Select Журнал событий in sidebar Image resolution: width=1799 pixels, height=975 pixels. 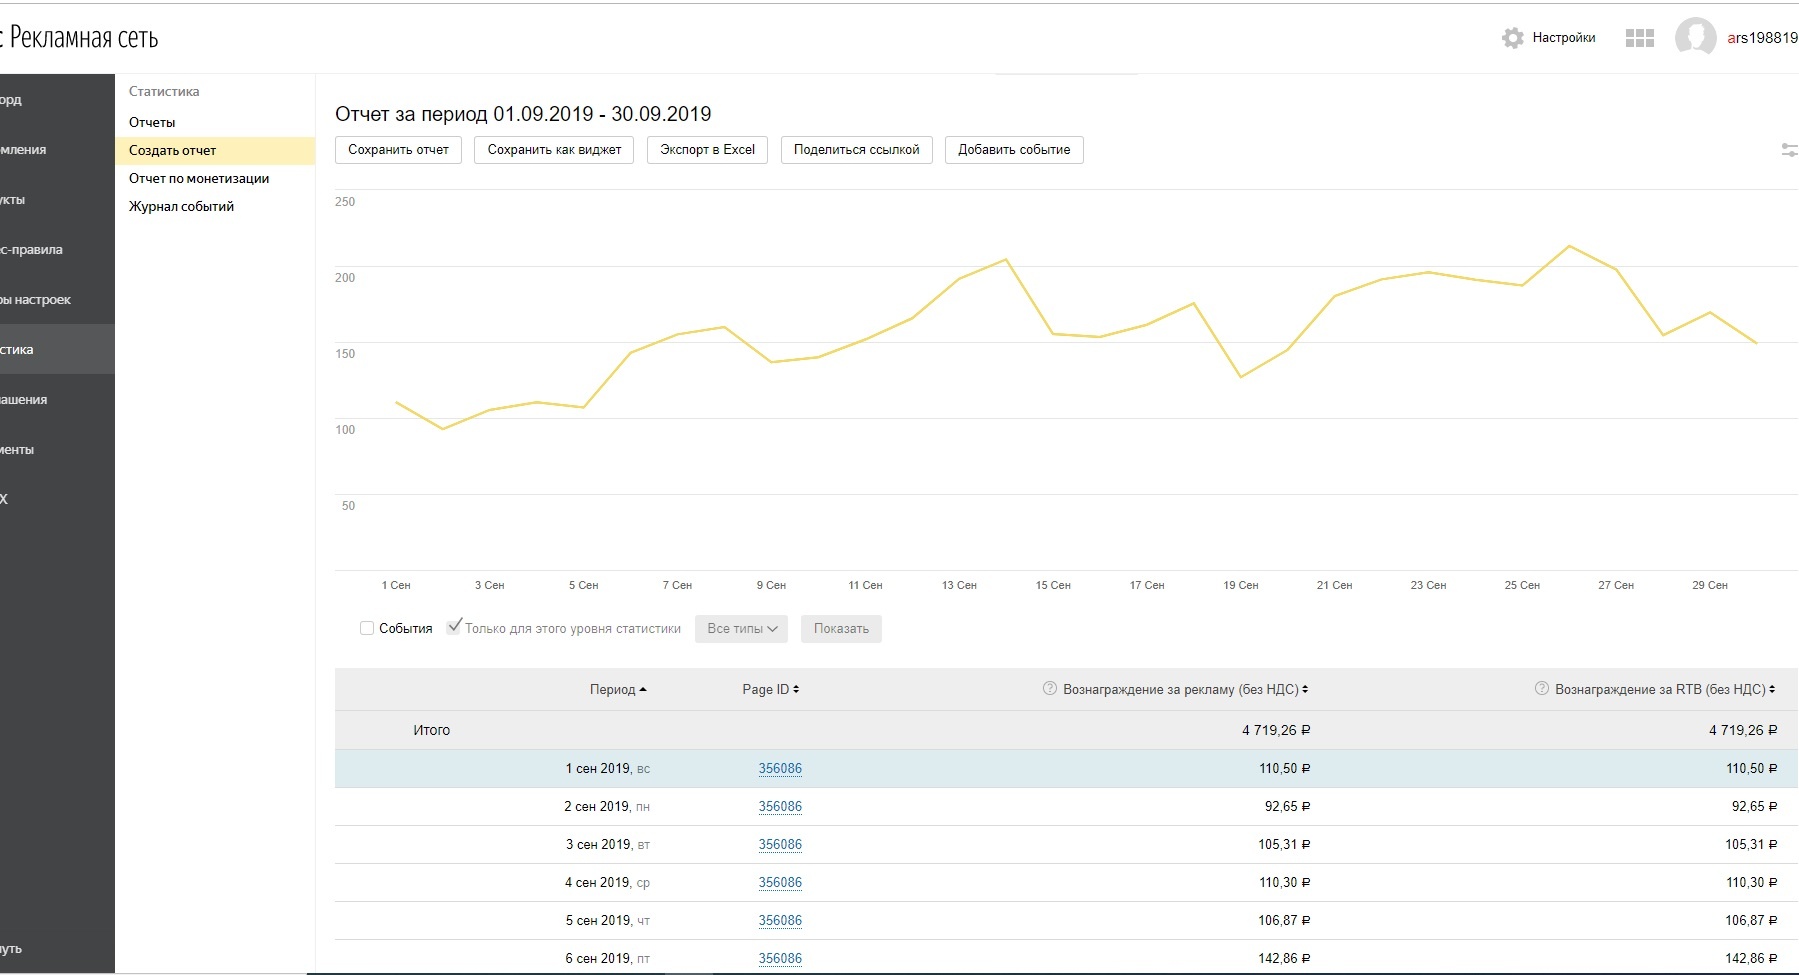pyautogui.click(x=181, y=206)
